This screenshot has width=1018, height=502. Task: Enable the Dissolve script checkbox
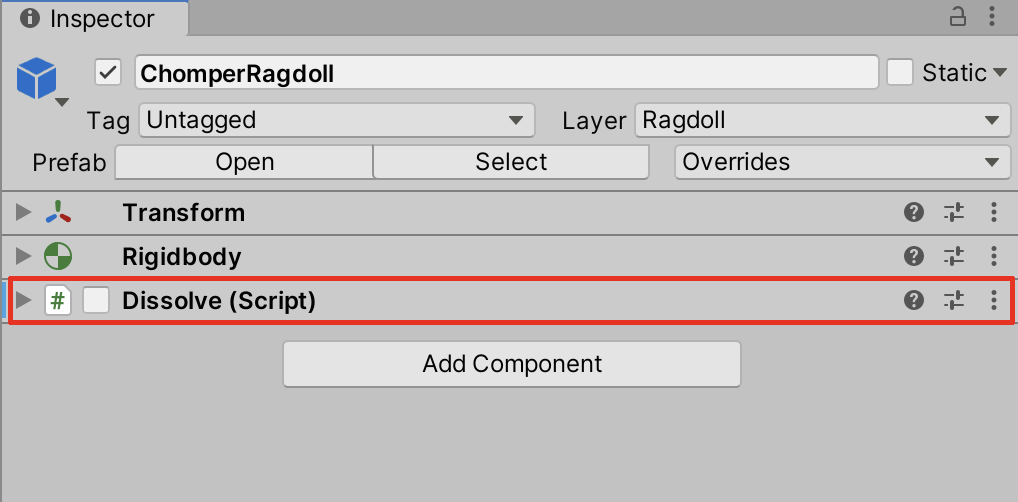pos(96,300)
